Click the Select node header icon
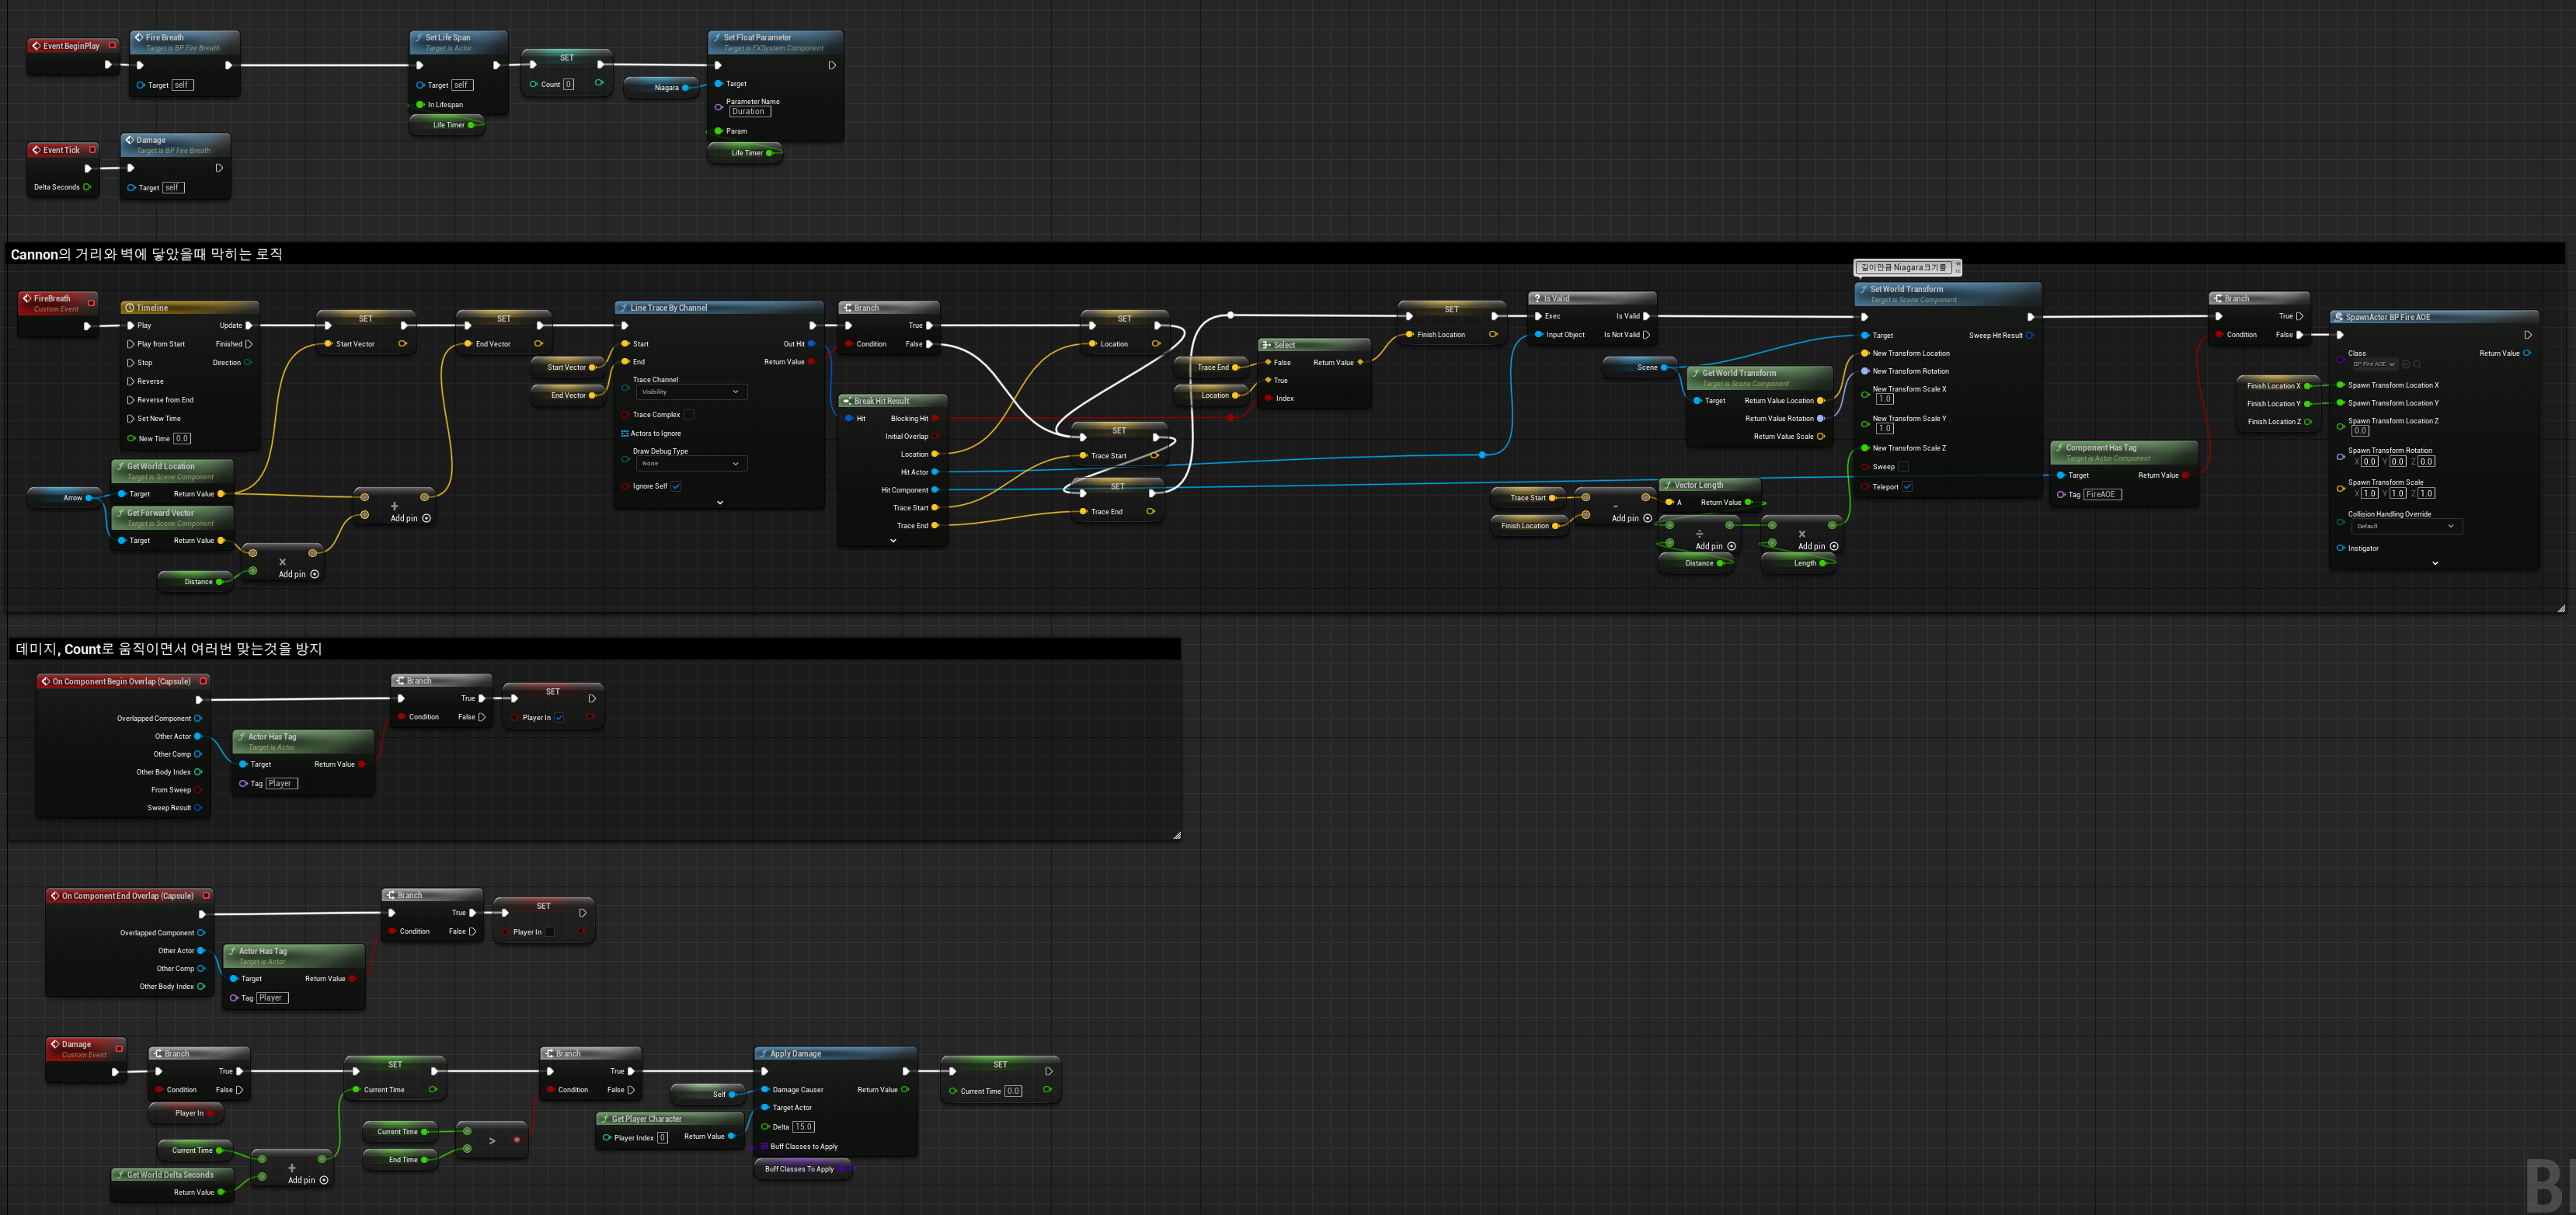 point(1266,345)
